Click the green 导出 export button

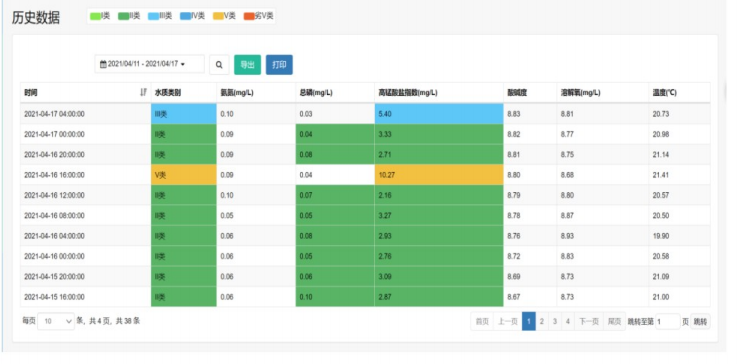click(247, 65)
